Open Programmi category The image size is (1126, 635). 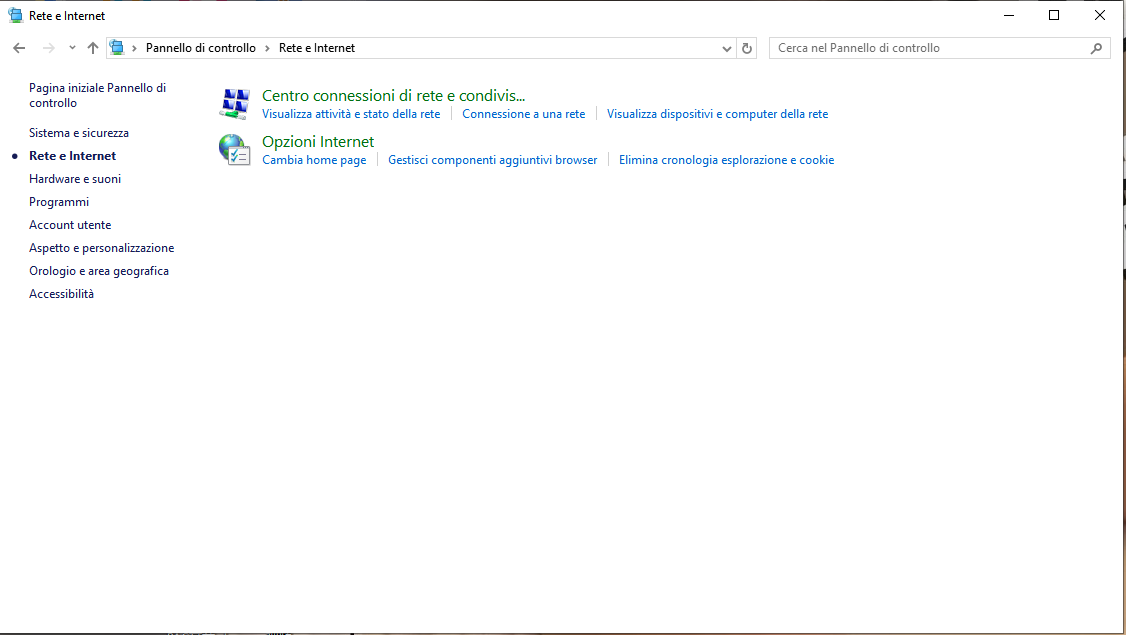tap(59, 202)
